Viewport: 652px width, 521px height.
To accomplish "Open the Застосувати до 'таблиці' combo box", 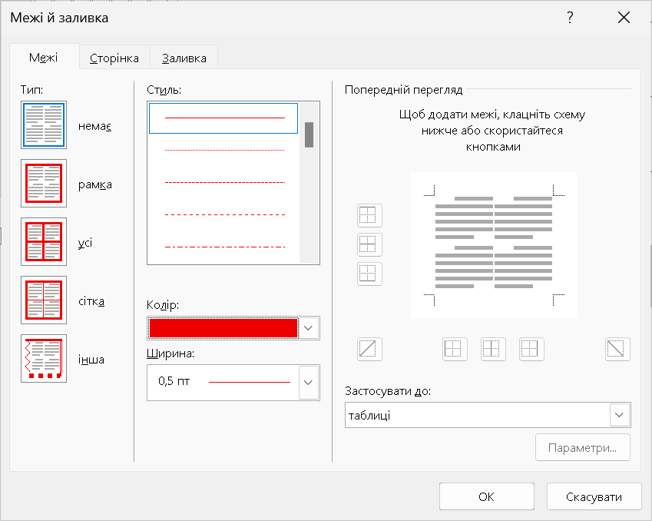I will tap(488, 415).
